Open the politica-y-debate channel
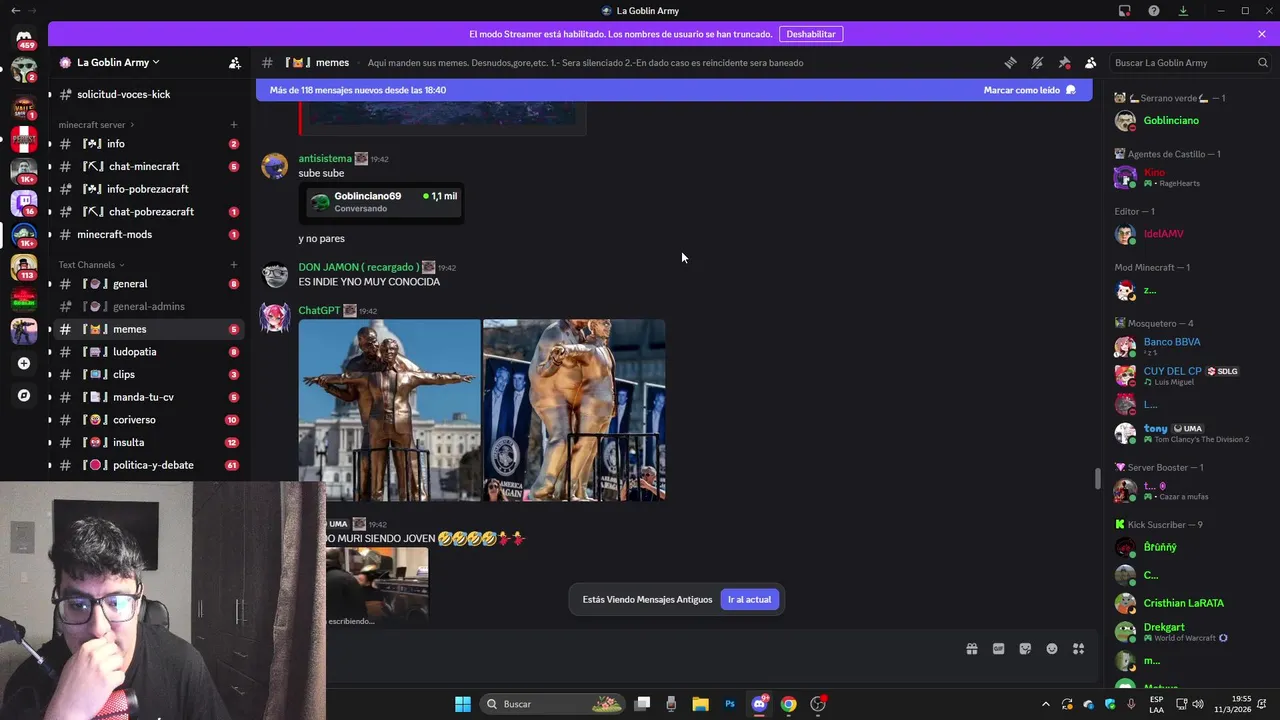1280x720 pixels. click(148, 465)
